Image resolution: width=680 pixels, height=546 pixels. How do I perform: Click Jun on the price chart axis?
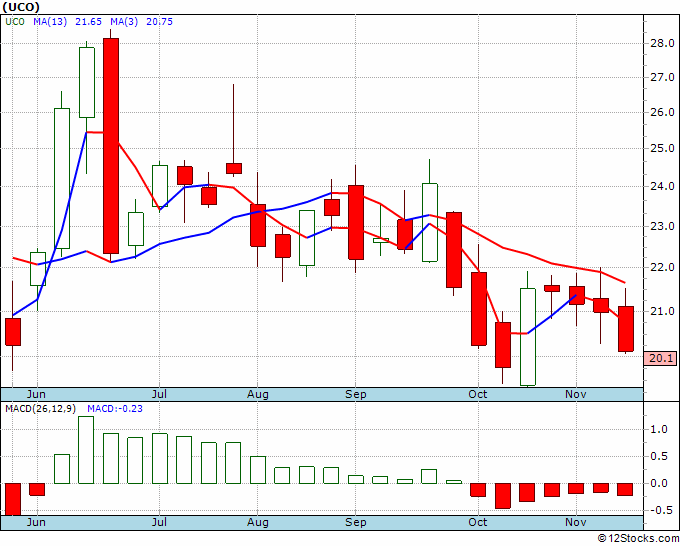[36, 394]
